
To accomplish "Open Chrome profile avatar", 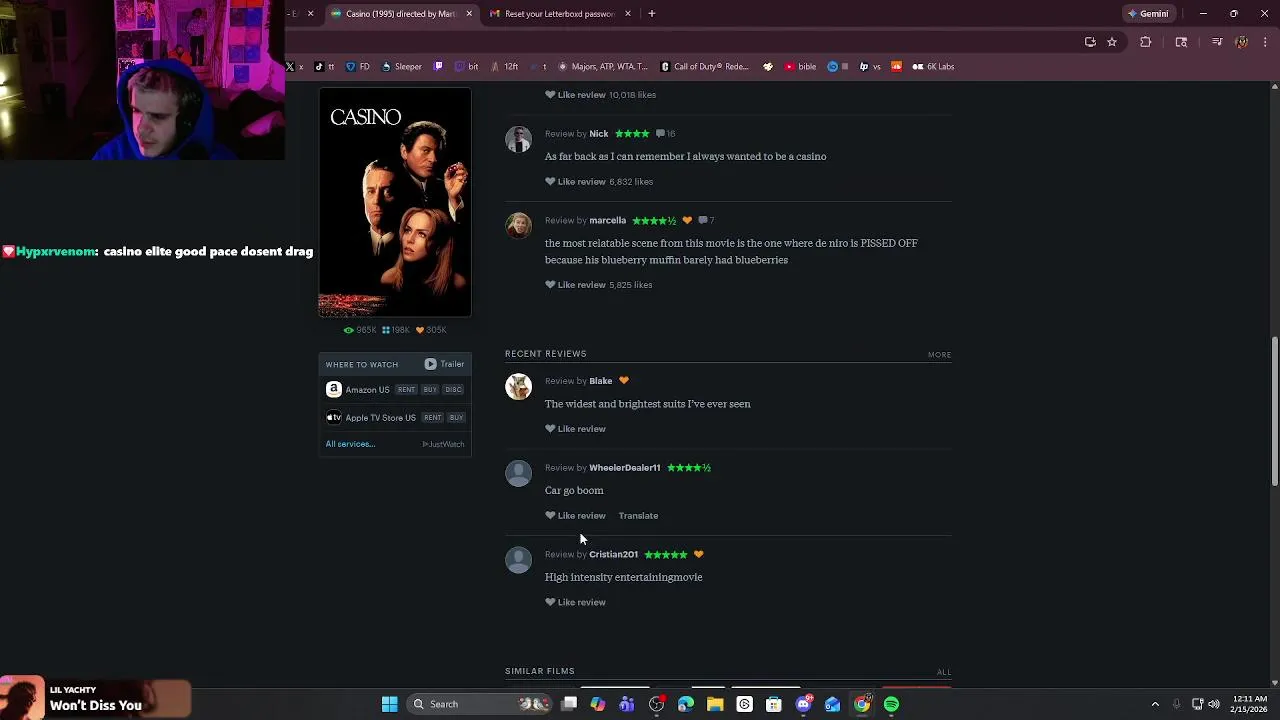I will [1241, 42].
